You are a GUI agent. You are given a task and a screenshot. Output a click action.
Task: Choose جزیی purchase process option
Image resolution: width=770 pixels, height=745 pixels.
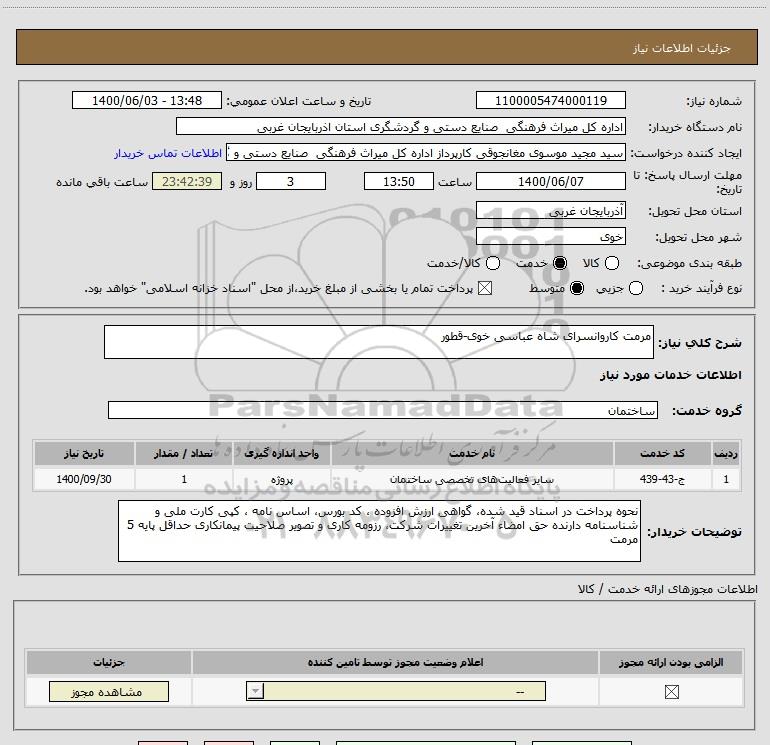pos(636,288)
